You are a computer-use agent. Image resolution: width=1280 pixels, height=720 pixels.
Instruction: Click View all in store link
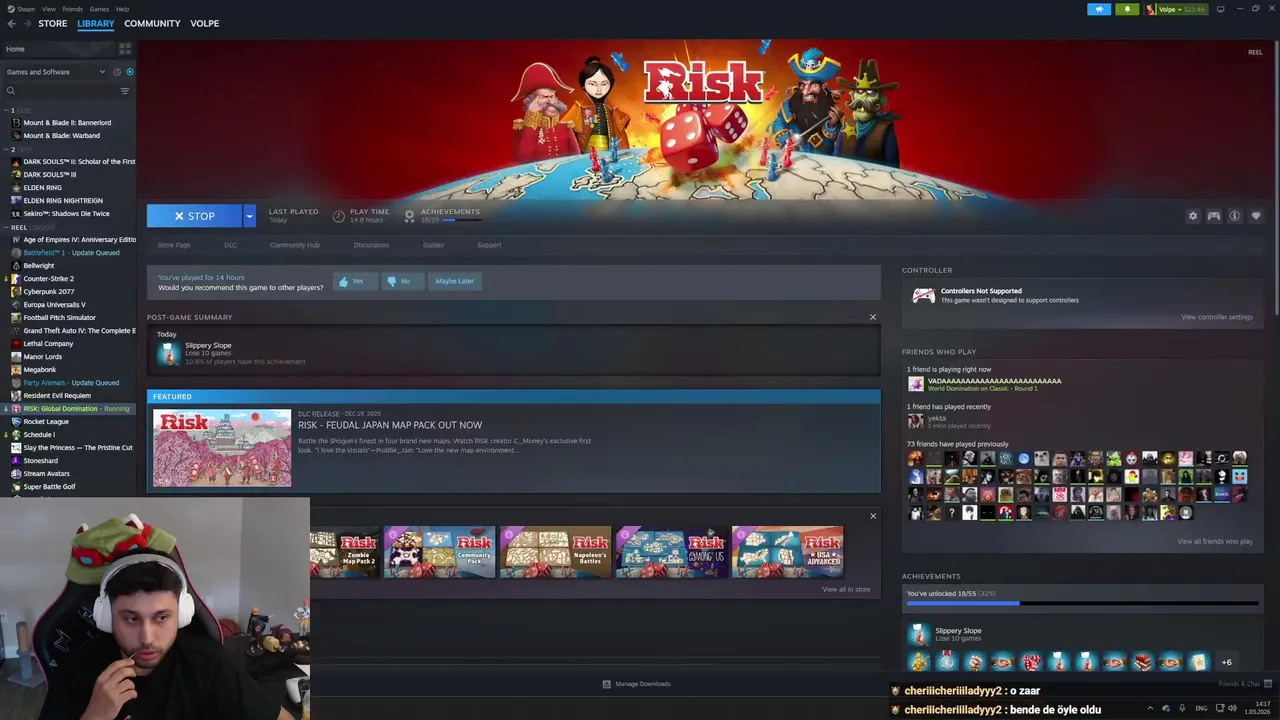846,589
